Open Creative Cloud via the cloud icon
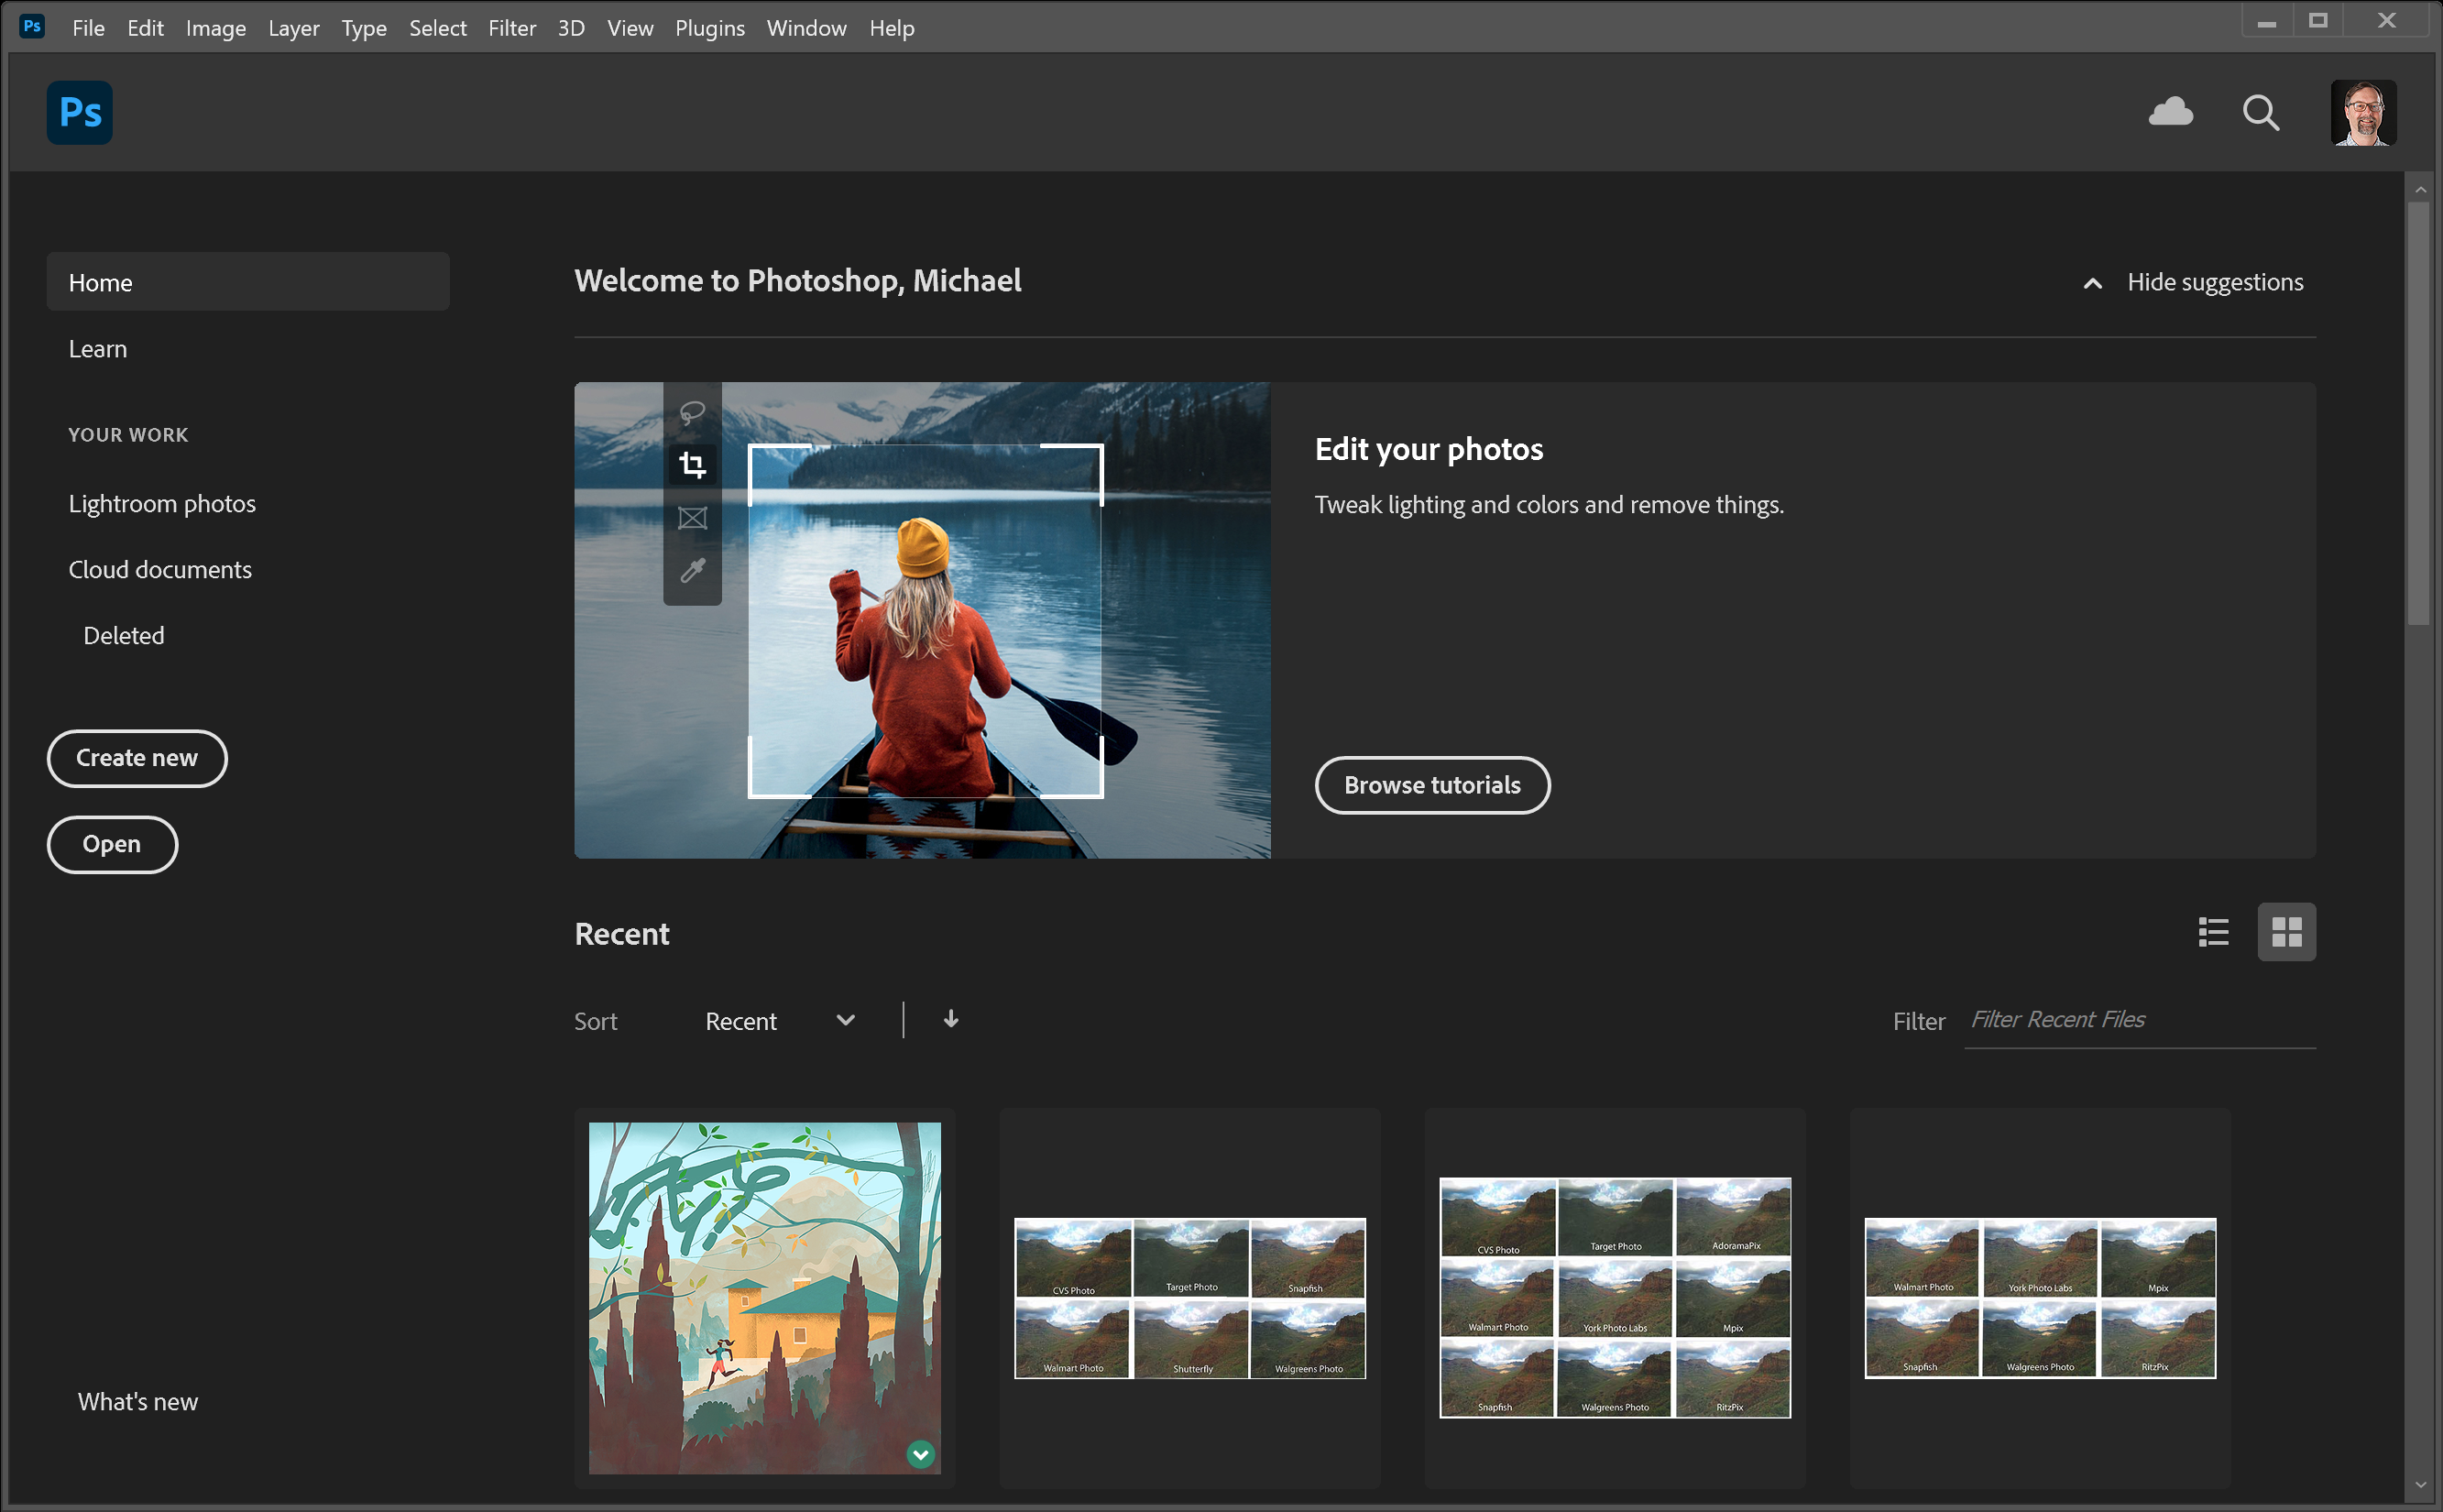 pos(2172,113)
